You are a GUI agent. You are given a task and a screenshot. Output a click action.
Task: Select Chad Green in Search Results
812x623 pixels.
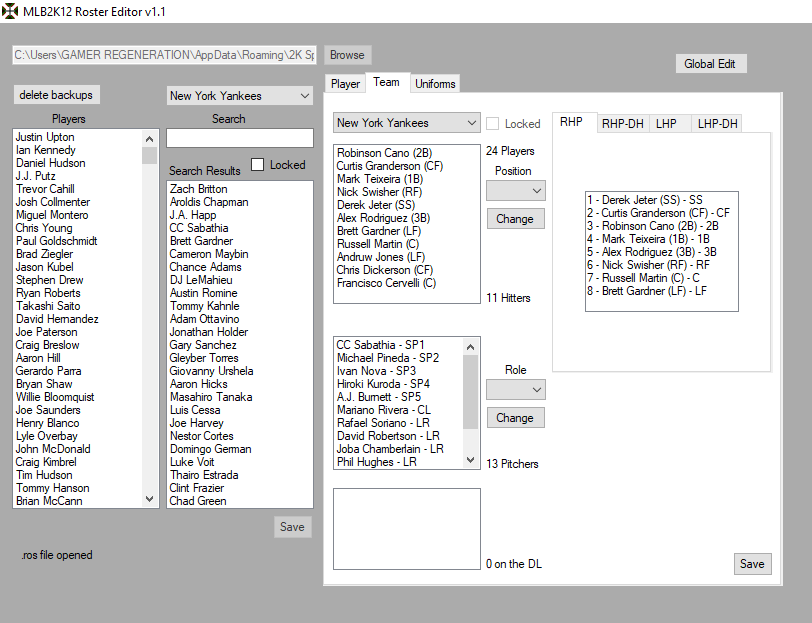point(197,501)
